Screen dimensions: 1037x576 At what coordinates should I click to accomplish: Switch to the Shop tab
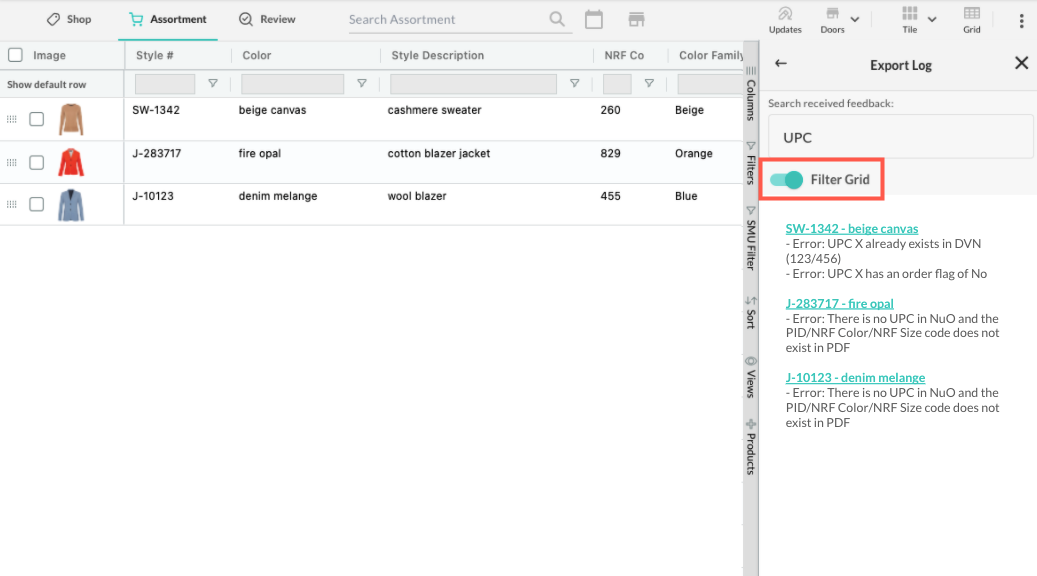(x=69, y=19)
